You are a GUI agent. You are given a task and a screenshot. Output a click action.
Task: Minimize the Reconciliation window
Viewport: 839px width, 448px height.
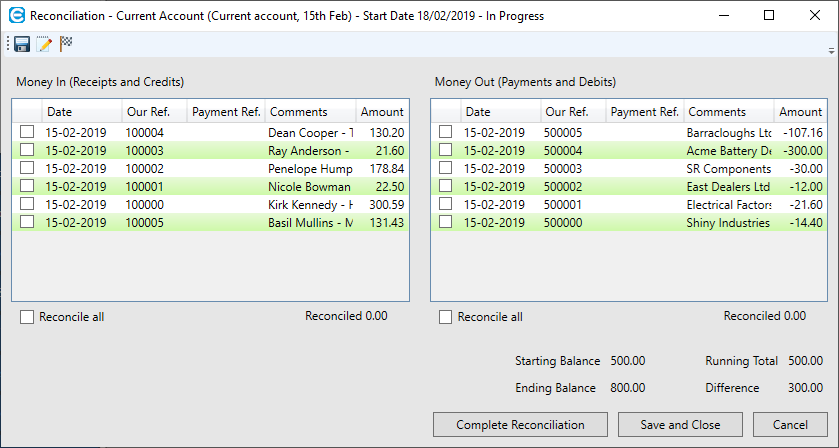click(723, 15)
